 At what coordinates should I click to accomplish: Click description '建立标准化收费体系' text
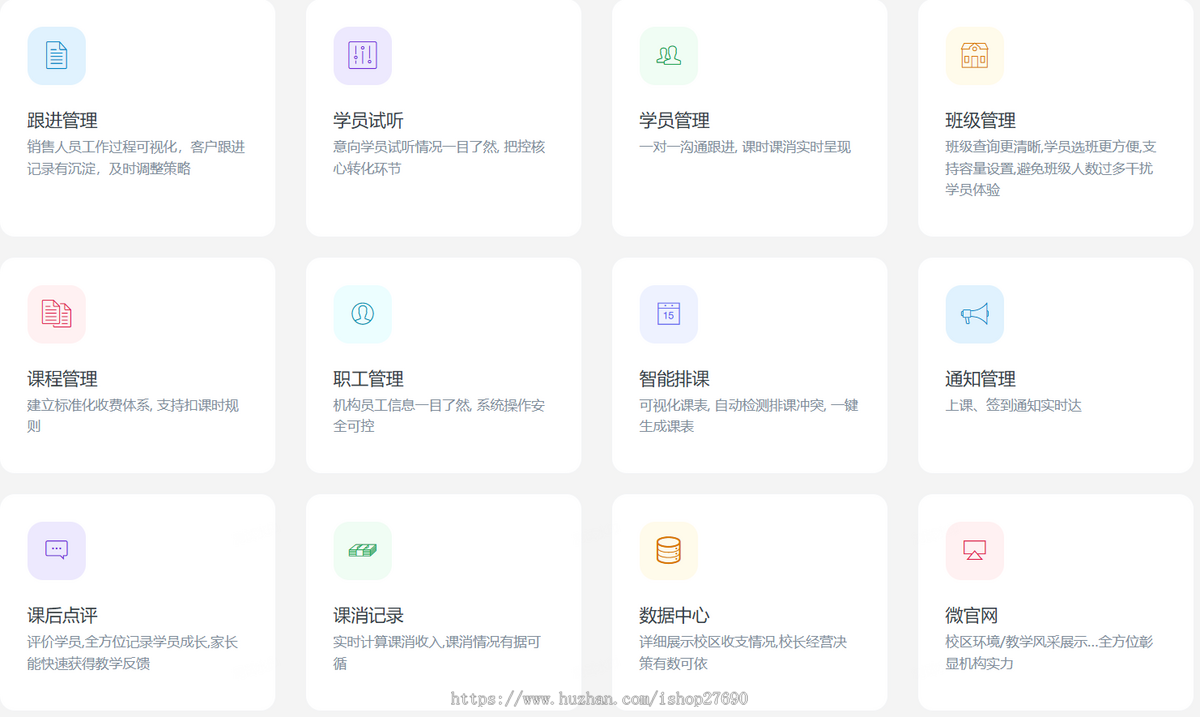coord(89,405)
